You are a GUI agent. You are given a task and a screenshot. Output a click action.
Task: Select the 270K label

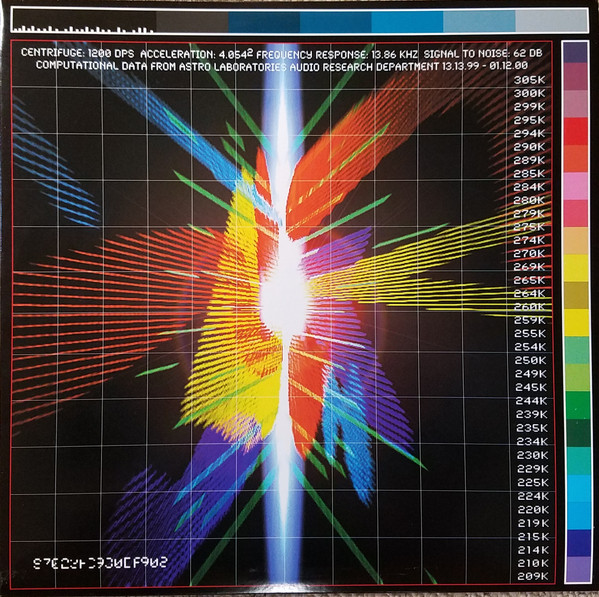[529, 254]
